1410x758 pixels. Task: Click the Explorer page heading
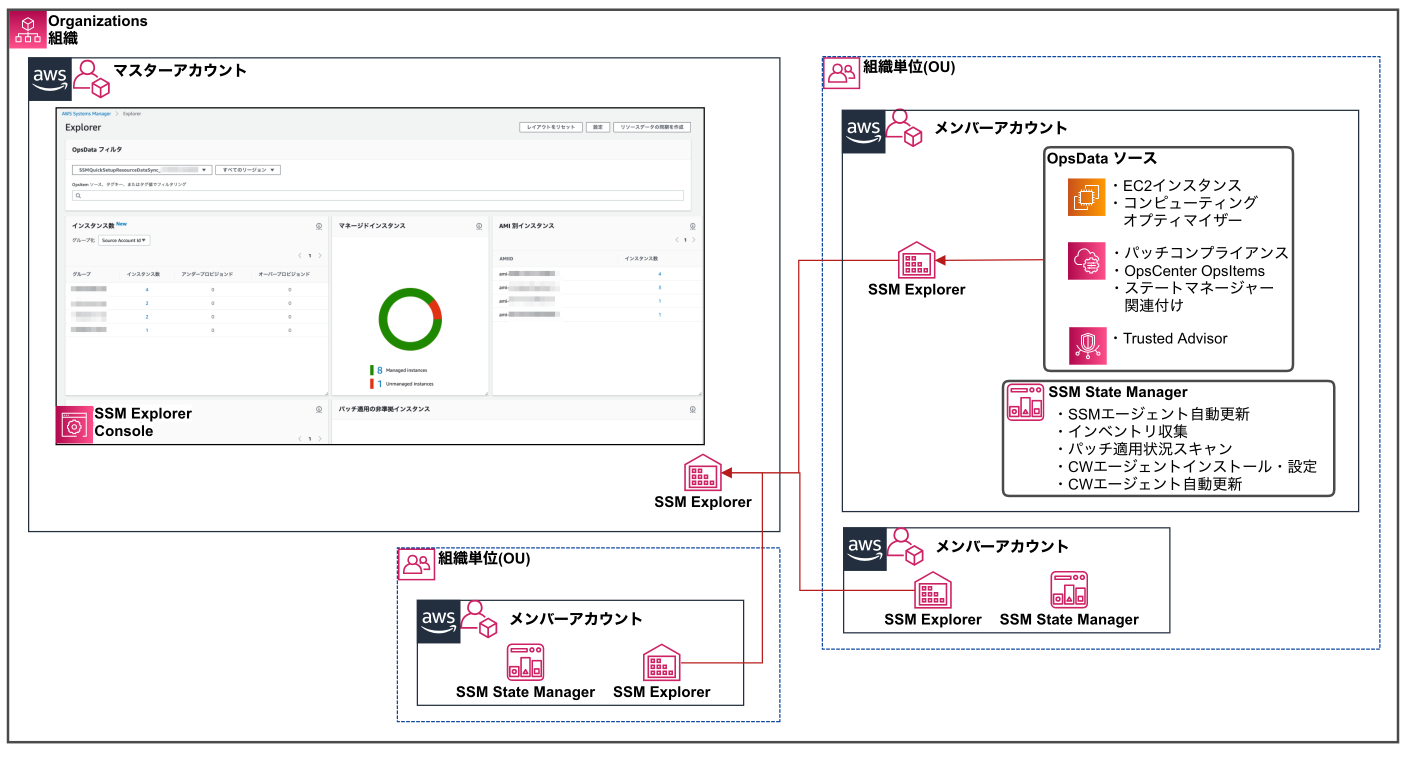coord(82,128)
